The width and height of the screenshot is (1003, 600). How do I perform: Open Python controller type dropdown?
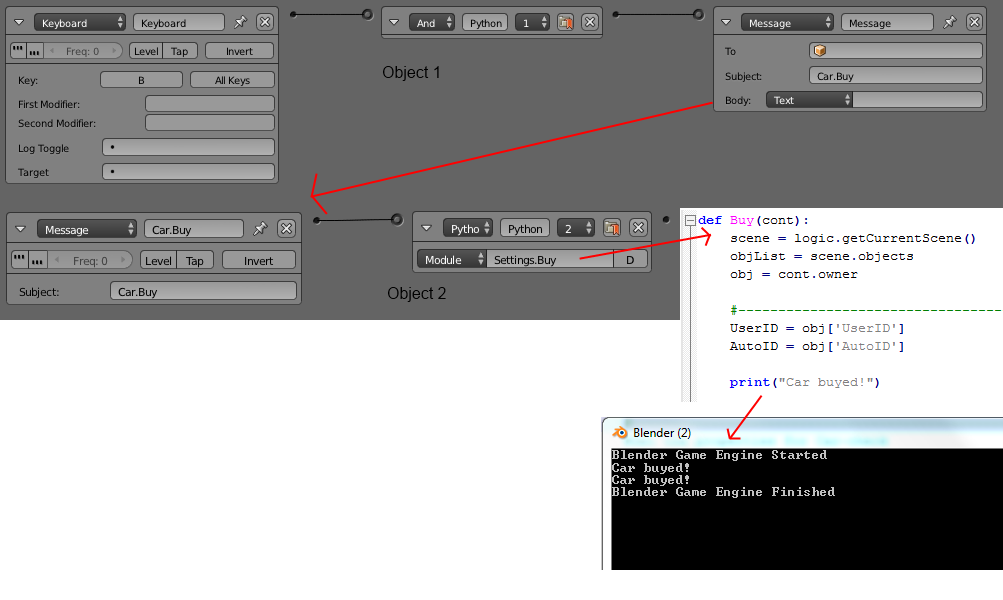[x=468, y=228]
